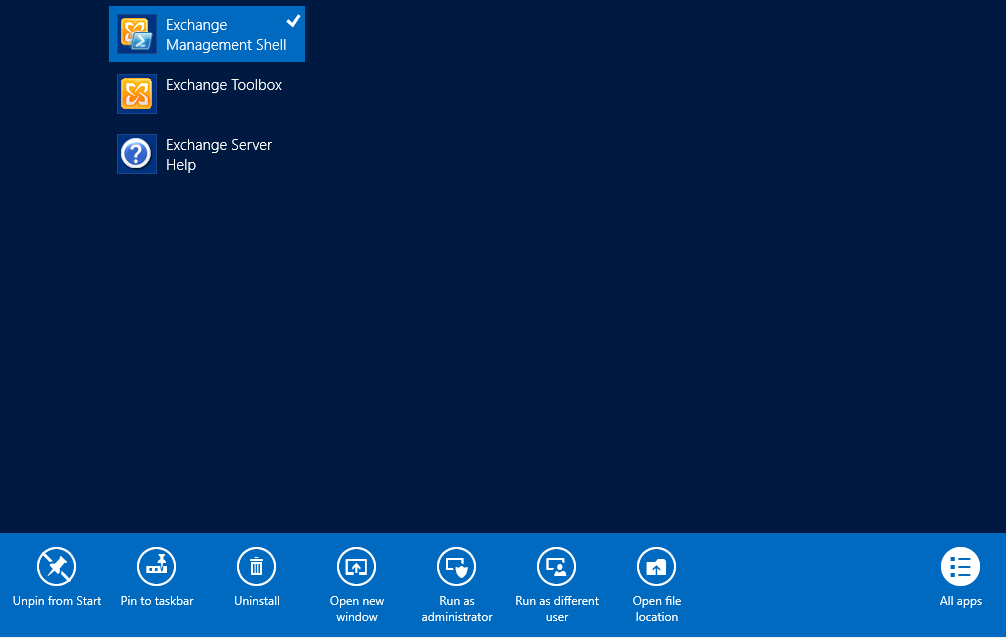Screen dimensions: 1006x638
Task: Click the Open new window label
Action: pos(357,608)
